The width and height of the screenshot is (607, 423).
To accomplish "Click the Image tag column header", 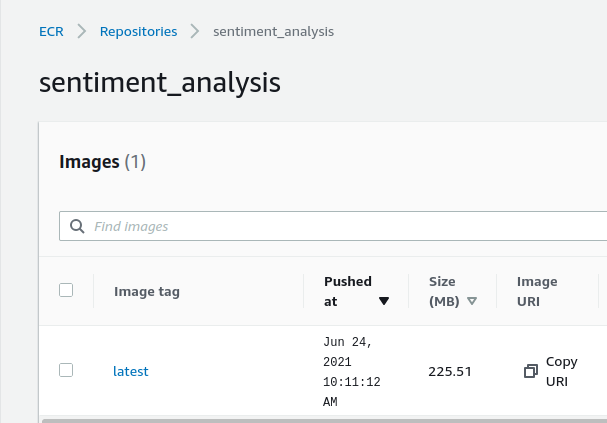I will point(147,291).
